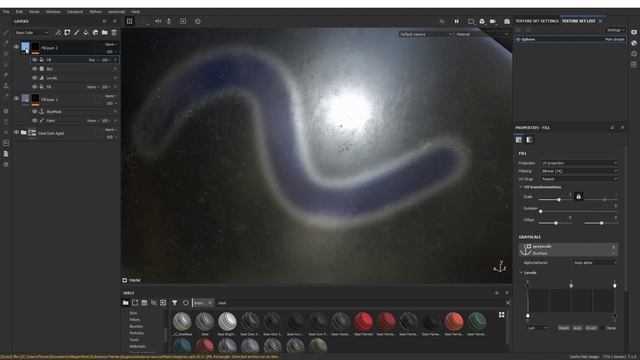Hide the Paint effect
Image resolution: width=640 pixels, height=360 pixels.
[x=35, y=121]
